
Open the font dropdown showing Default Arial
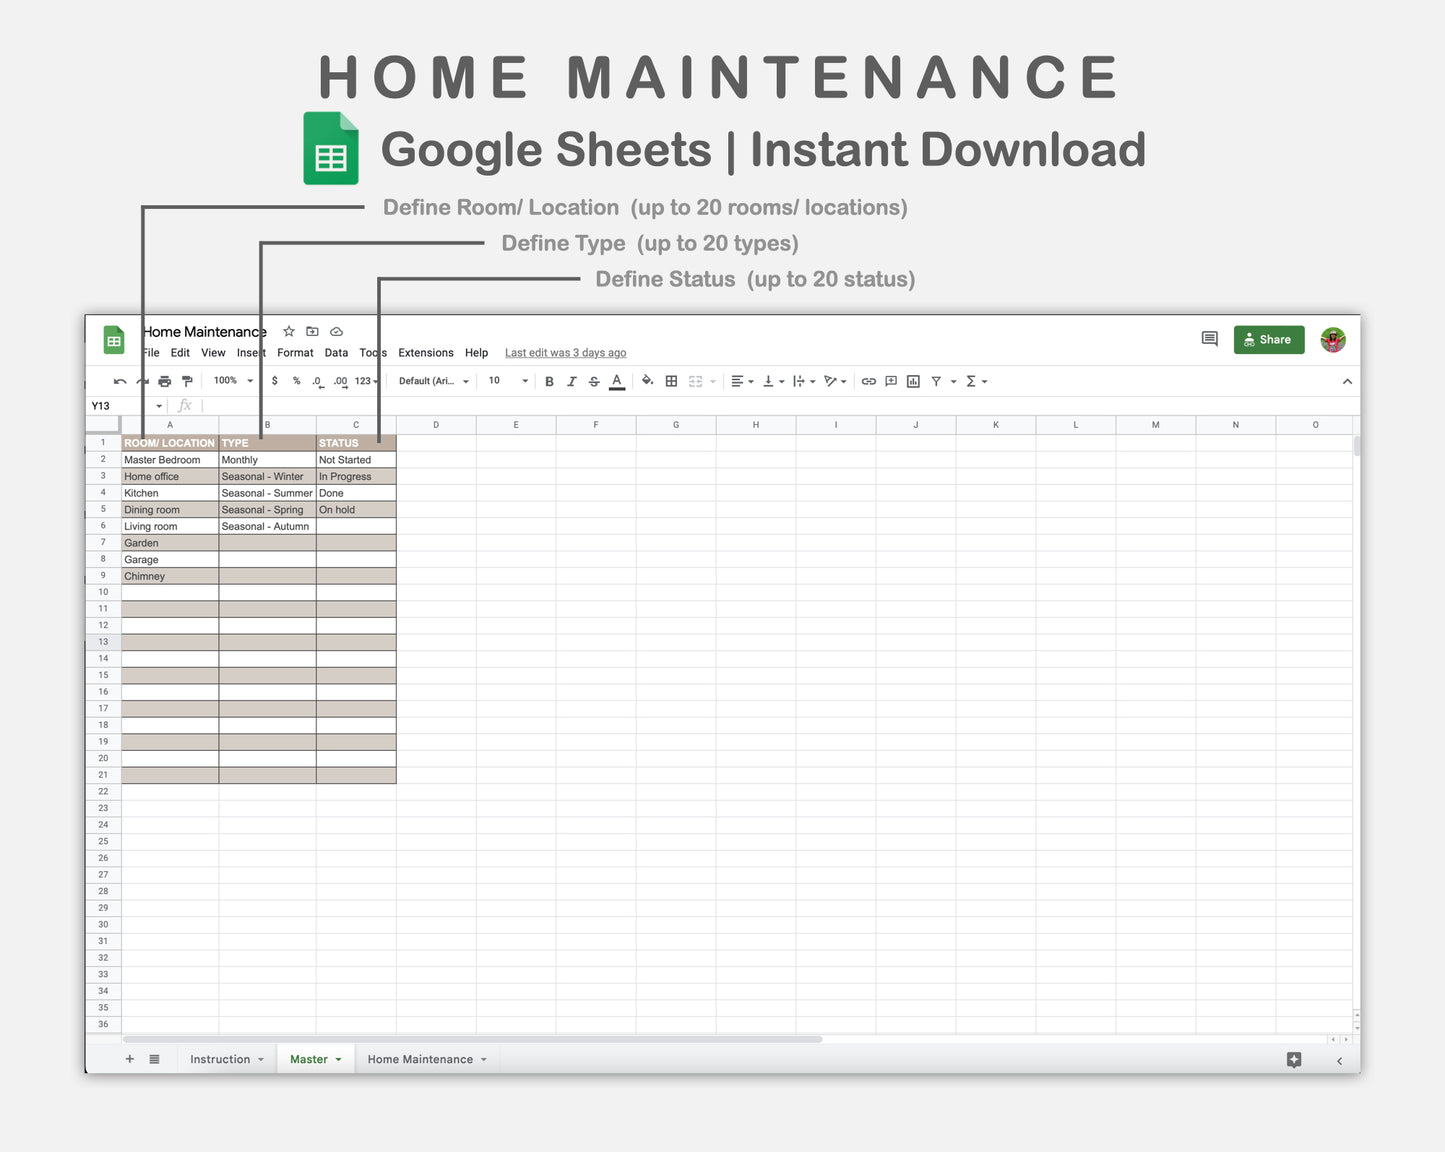click(x=432, y=381)
